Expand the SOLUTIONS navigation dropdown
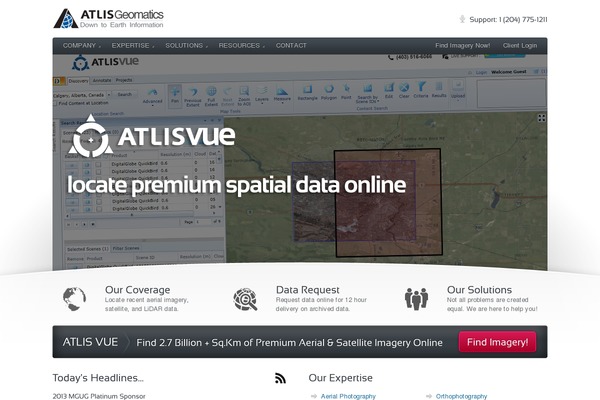Screen dimensions: 600x400 pyautogui.click(x=186, y=46)
